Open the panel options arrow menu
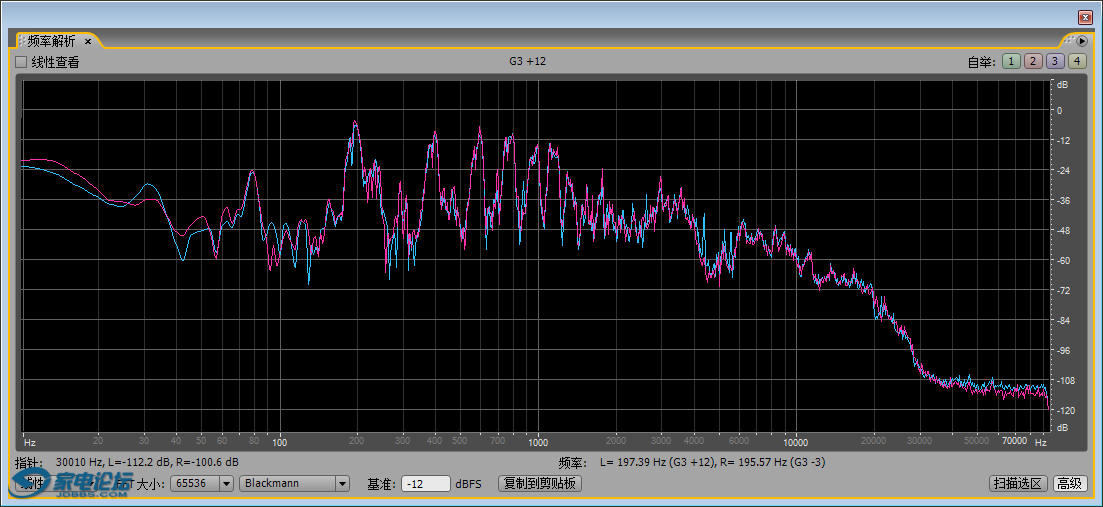Image resolution: width=1103 pixels, height=507 pixels. (x=1082, y=41)
